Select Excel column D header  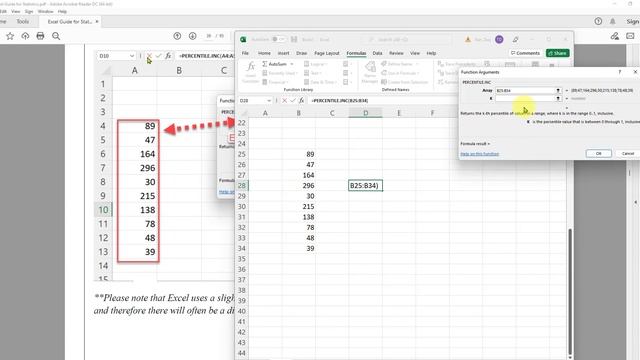click(365, 113)
